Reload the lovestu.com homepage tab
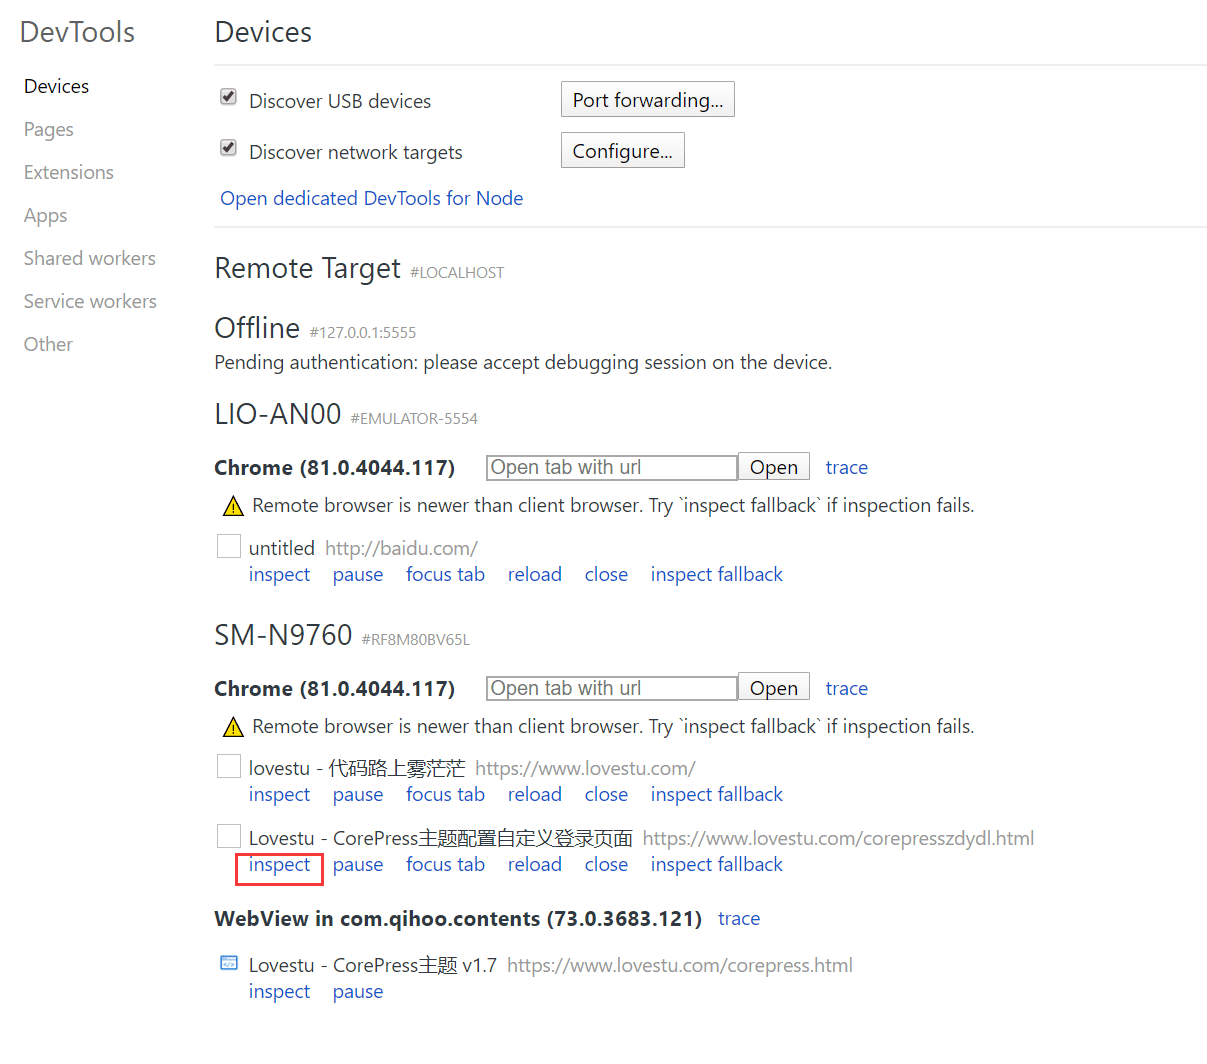 click(534, 795)
